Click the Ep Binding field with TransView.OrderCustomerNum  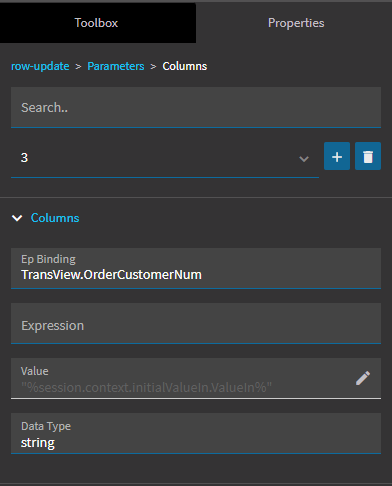pyautogui.click(x=196, y=268)
